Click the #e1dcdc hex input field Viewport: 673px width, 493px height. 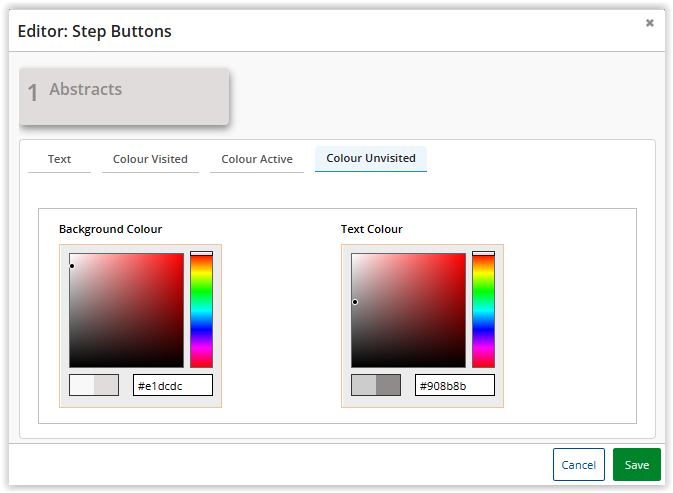click(172, 385)
